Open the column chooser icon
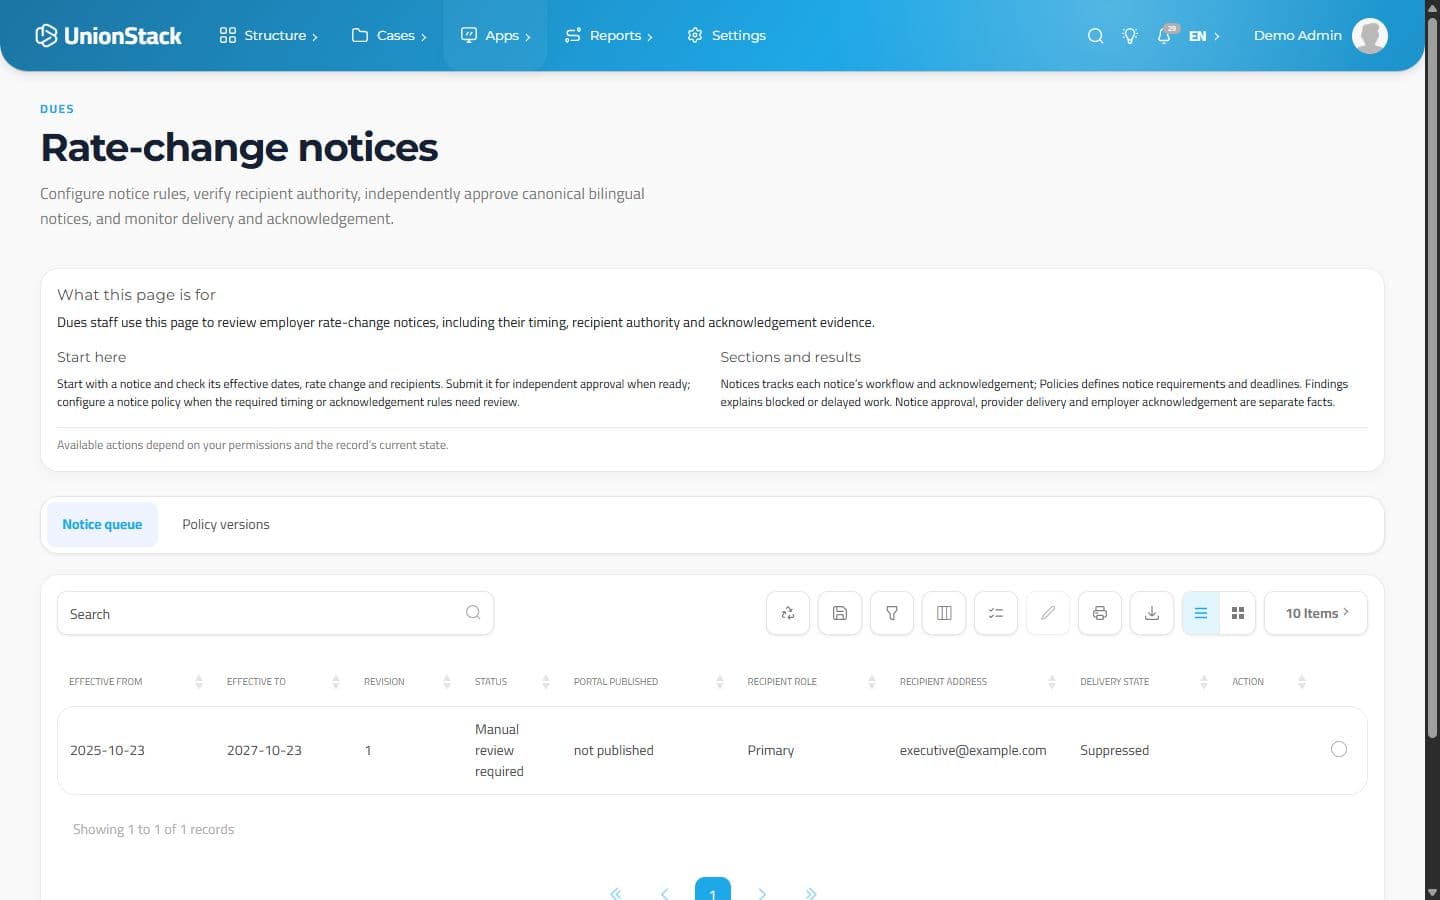The image size is (1440, 900). click(944, 613)
